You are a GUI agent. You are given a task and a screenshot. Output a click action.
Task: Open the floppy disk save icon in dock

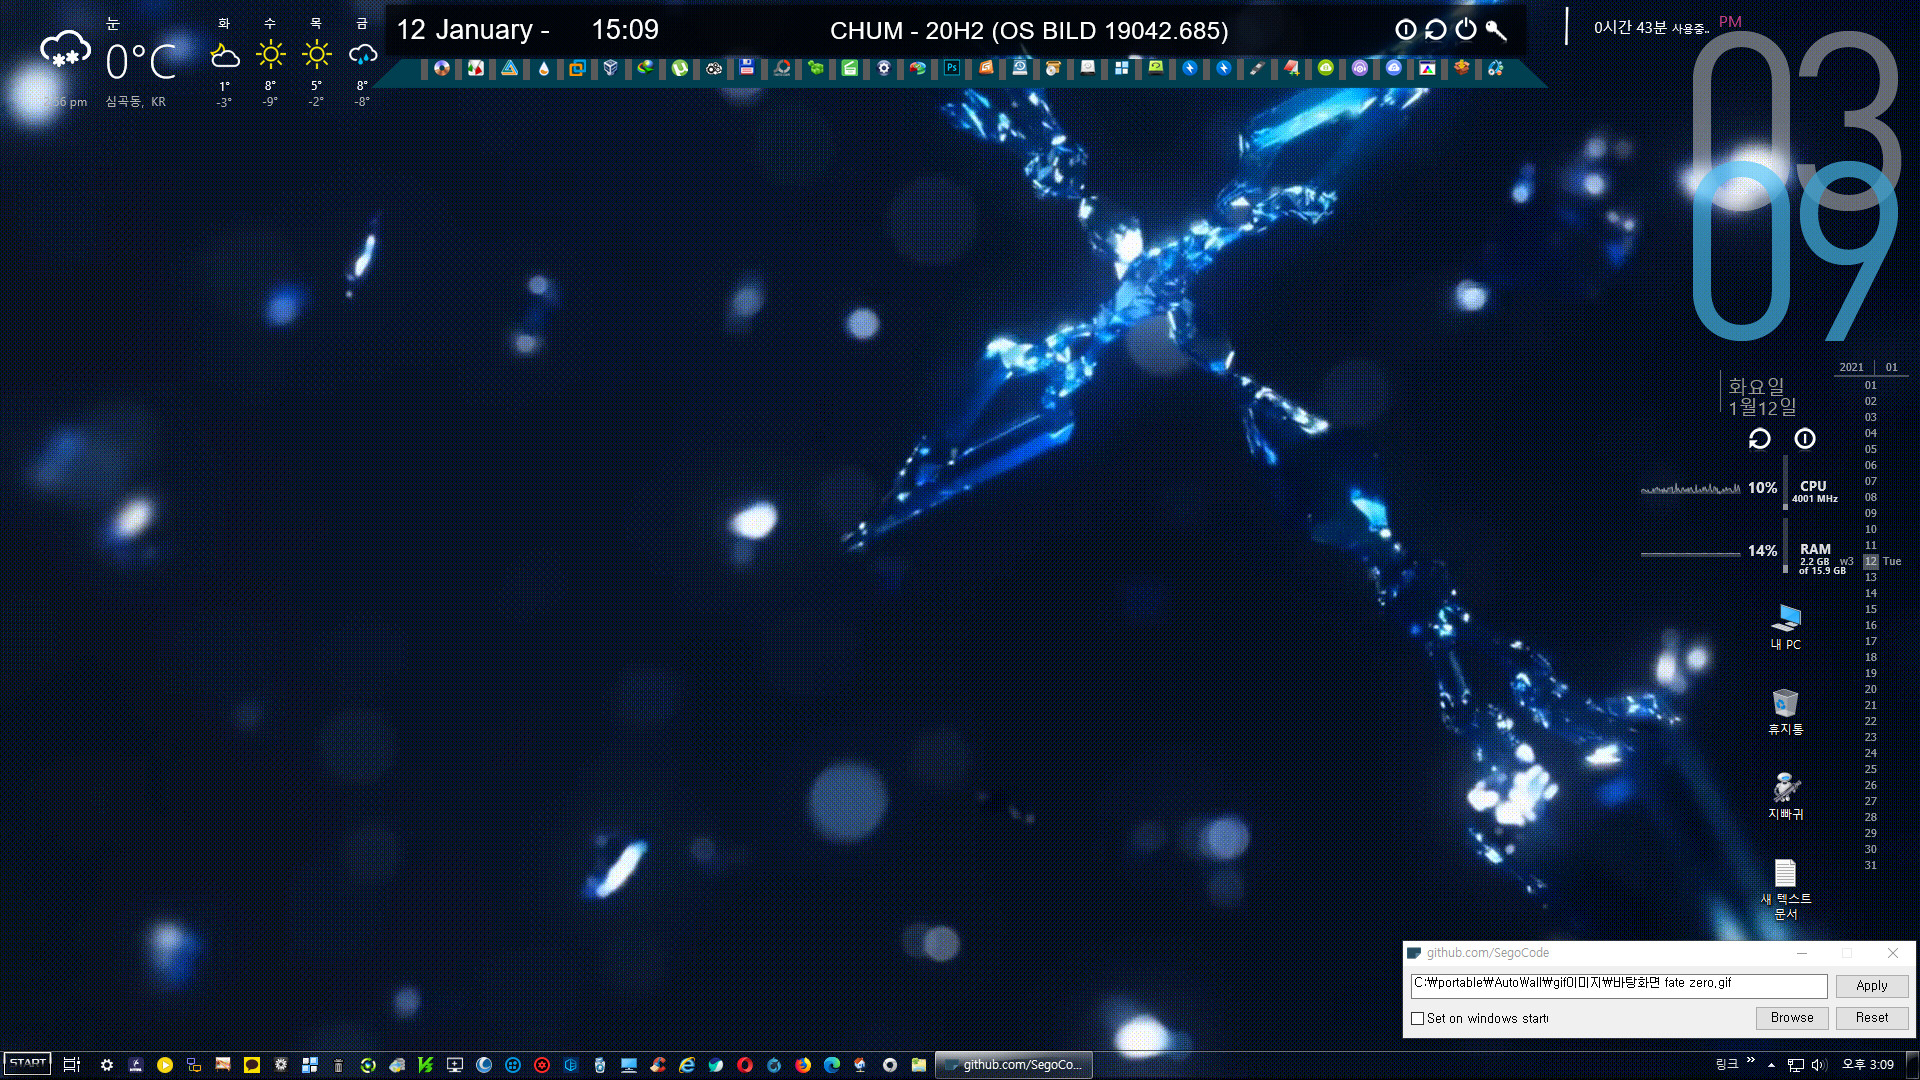point(747,68)
